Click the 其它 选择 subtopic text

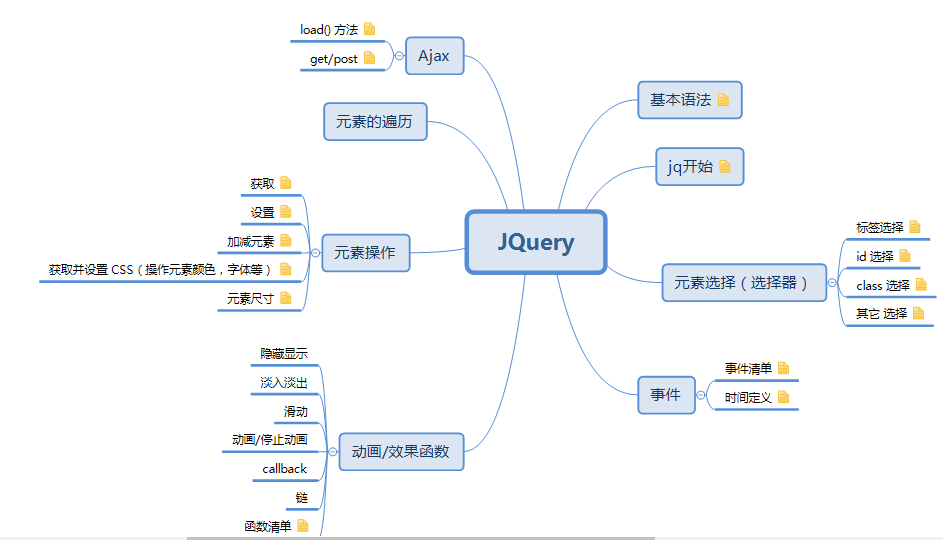click(882, 313)
